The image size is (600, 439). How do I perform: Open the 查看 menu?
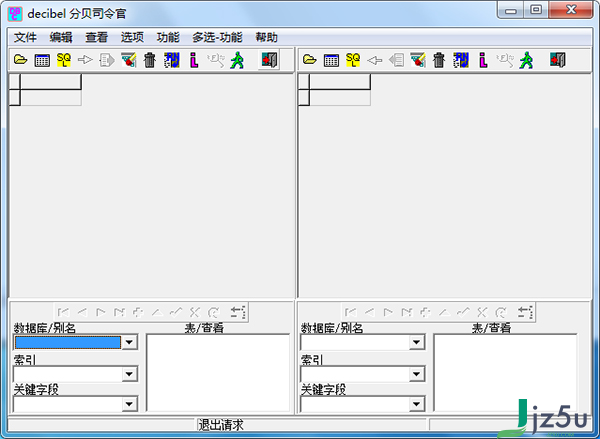[96, 37]
